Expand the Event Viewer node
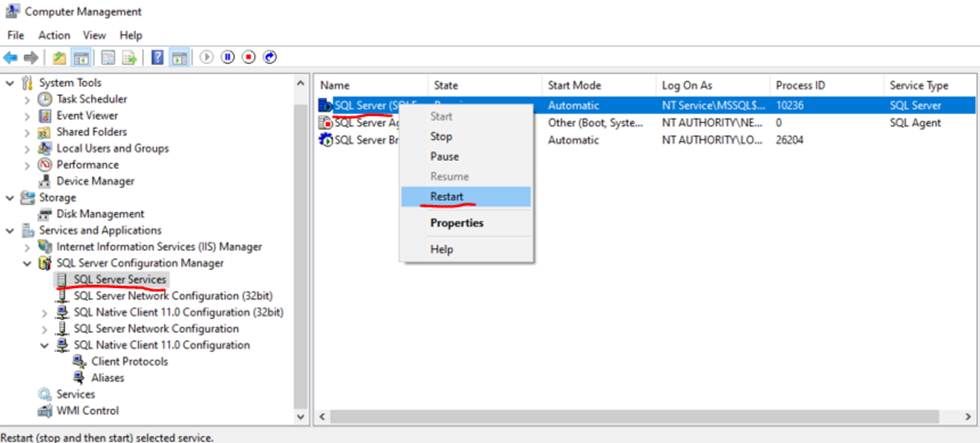The height and width of the screenshot is (443, 980). click(27, 116)
